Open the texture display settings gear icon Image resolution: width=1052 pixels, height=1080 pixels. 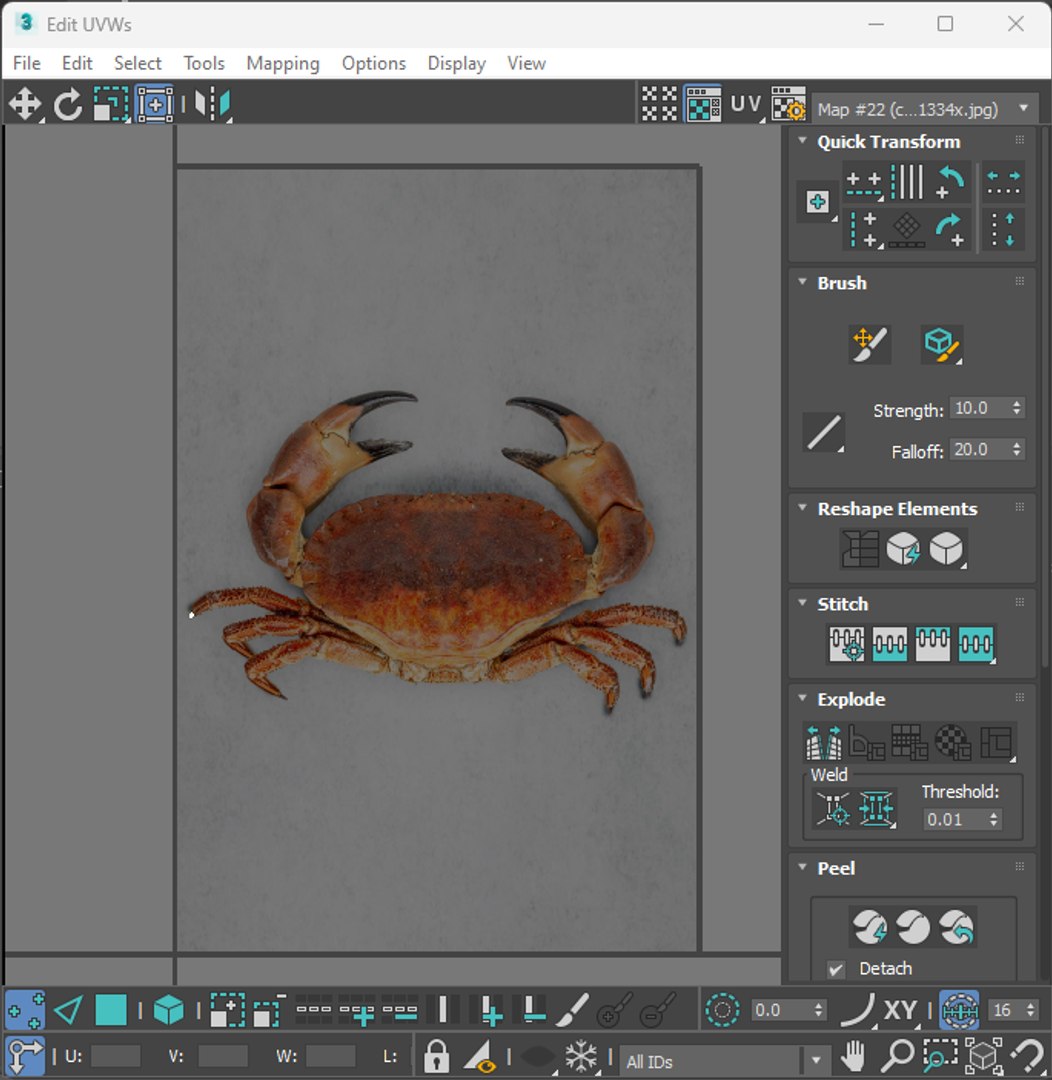point(788,105)
